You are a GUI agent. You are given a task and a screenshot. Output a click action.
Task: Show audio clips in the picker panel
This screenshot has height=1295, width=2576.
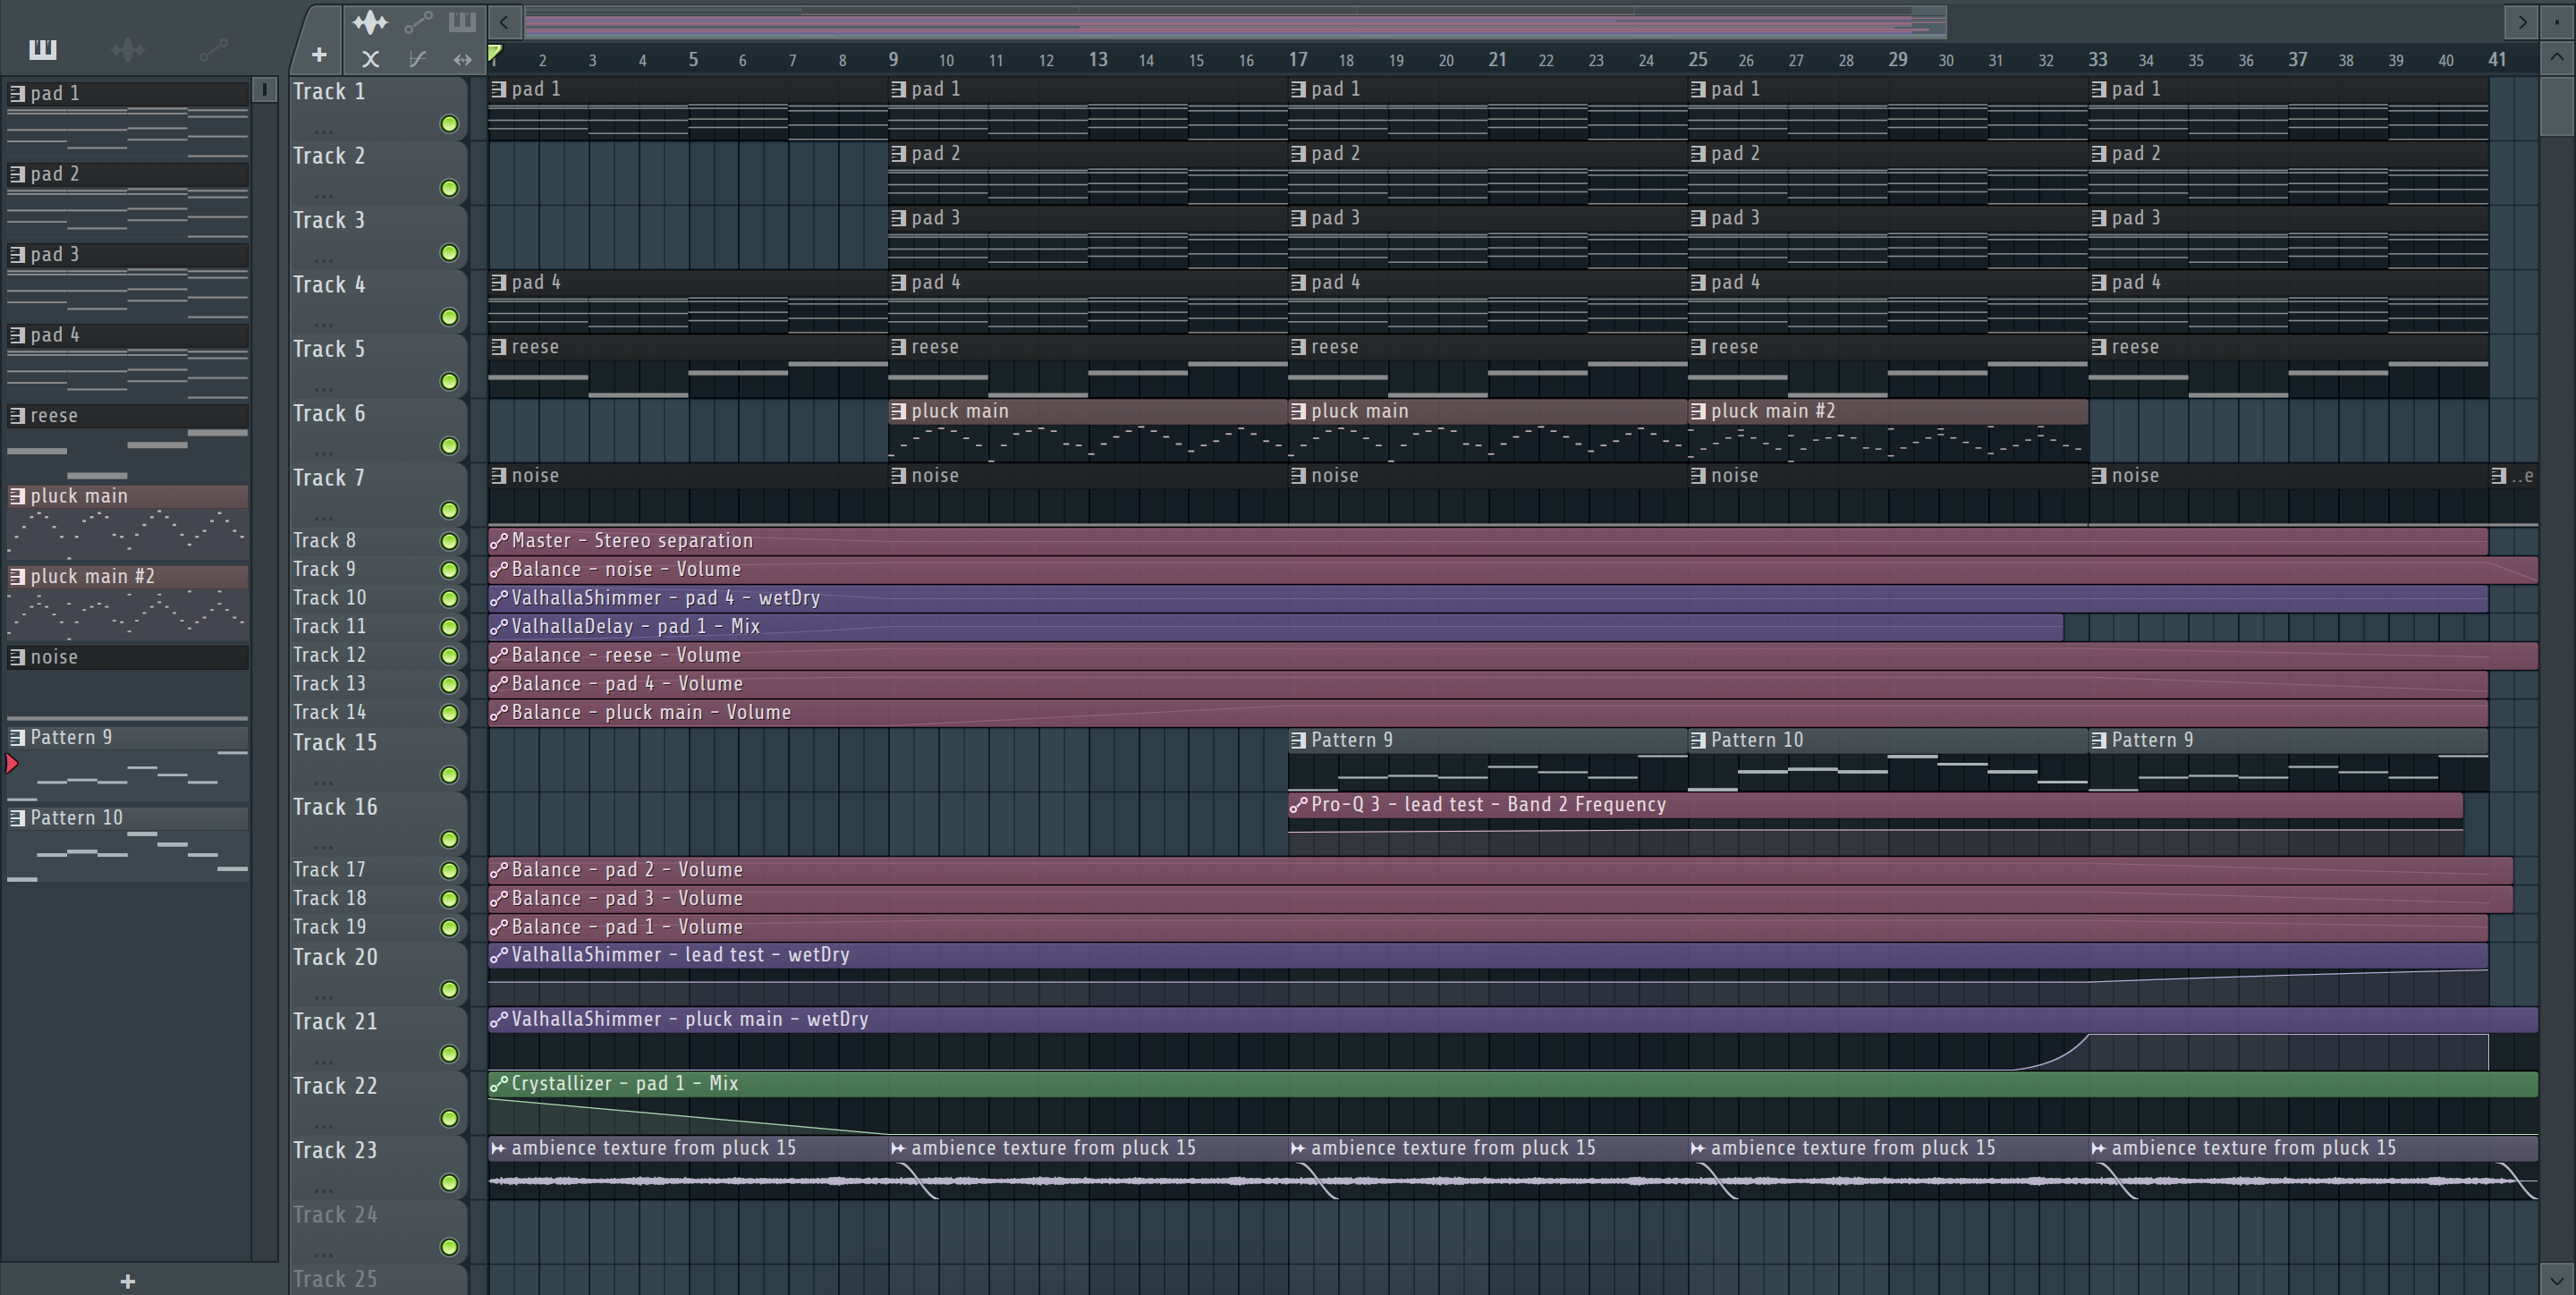(x=128, y=49)
